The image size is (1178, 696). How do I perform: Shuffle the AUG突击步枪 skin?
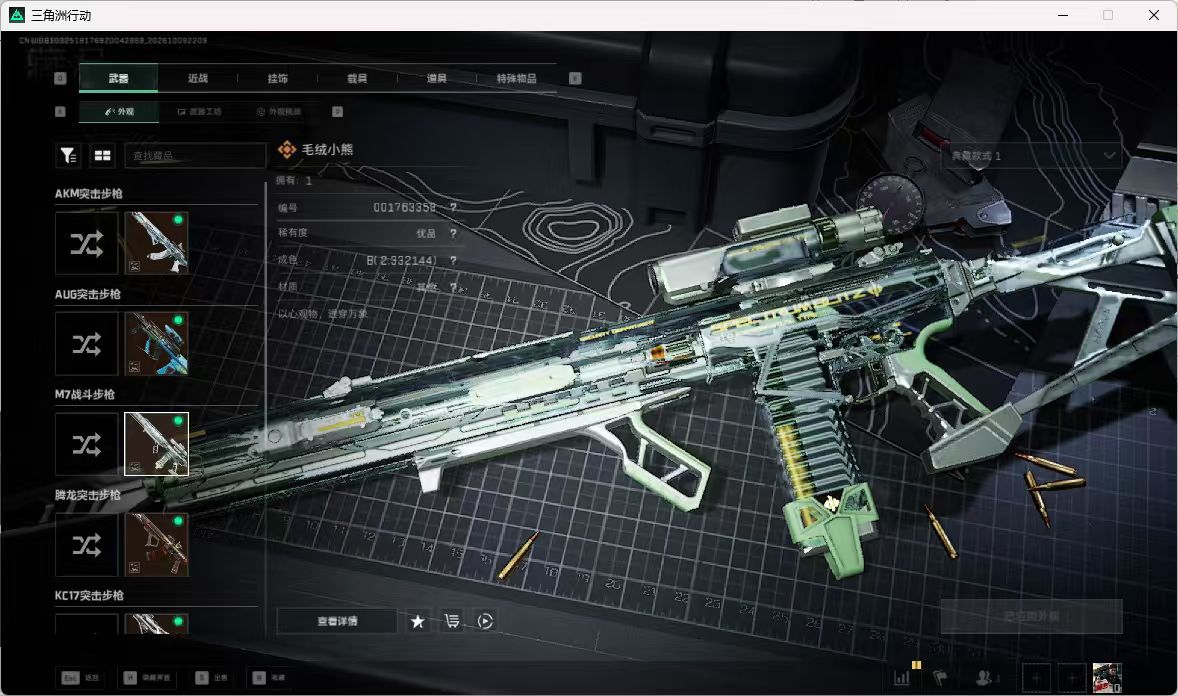click(86, 343)
